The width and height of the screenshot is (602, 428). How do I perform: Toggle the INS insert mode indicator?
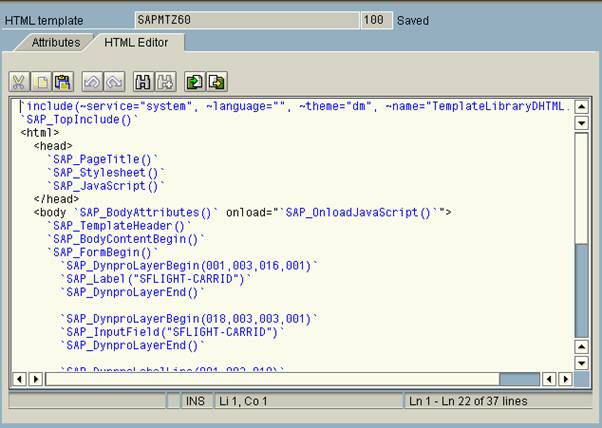tap(195, 401)
